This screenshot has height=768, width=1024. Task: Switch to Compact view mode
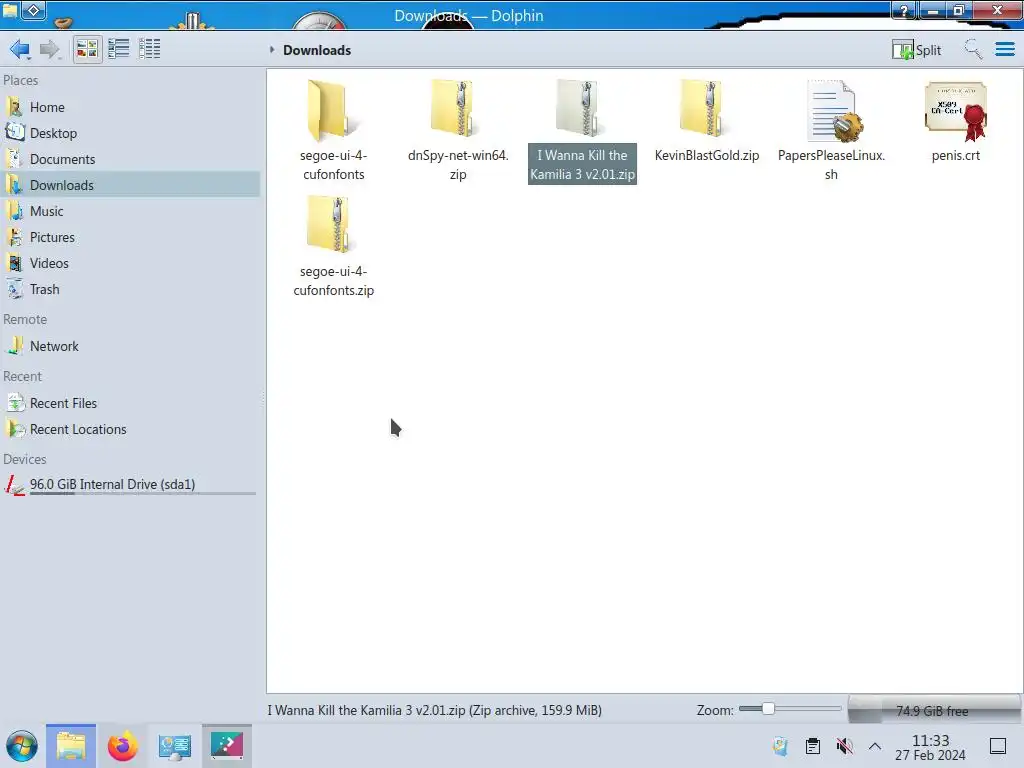click(x=118, y=49)
